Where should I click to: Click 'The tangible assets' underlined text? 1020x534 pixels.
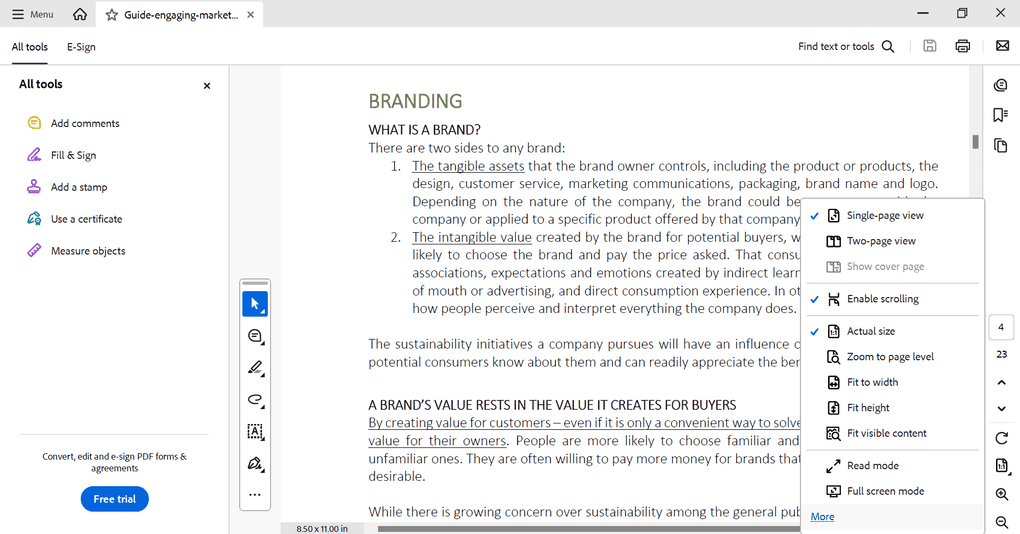468,166
